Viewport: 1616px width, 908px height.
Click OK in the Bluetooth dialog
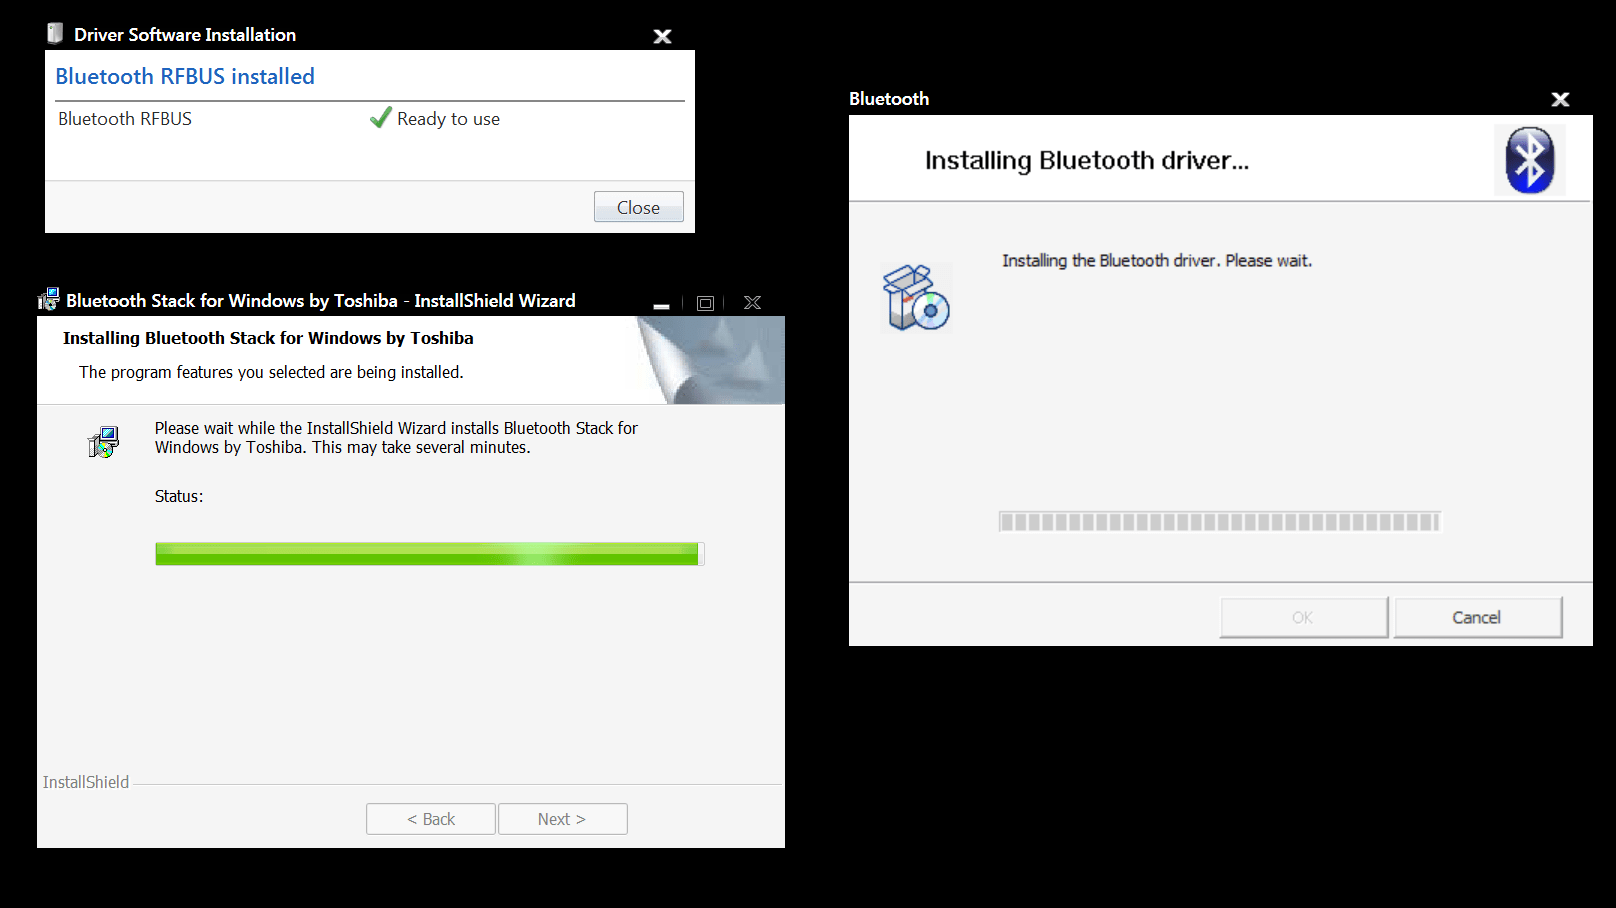[1304, 617]
